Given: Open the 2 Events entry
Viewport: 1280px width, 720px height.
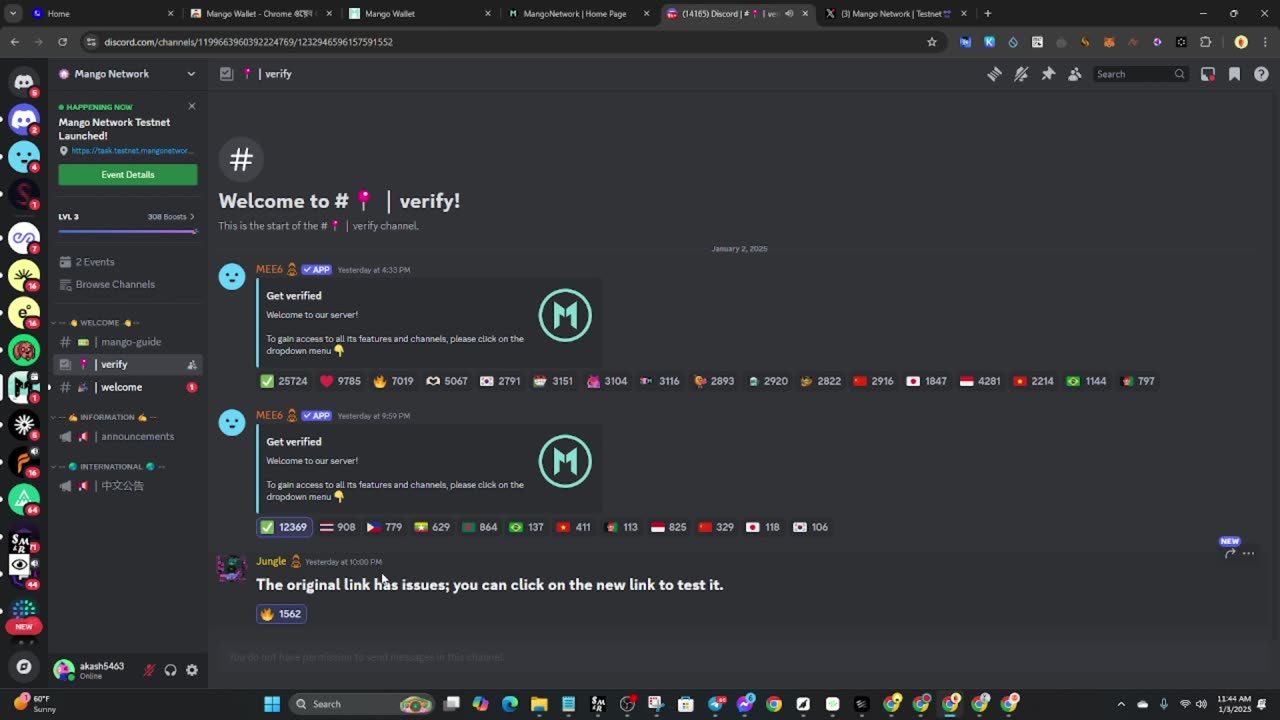Looking at the screenshot, I should click(95, 262).
